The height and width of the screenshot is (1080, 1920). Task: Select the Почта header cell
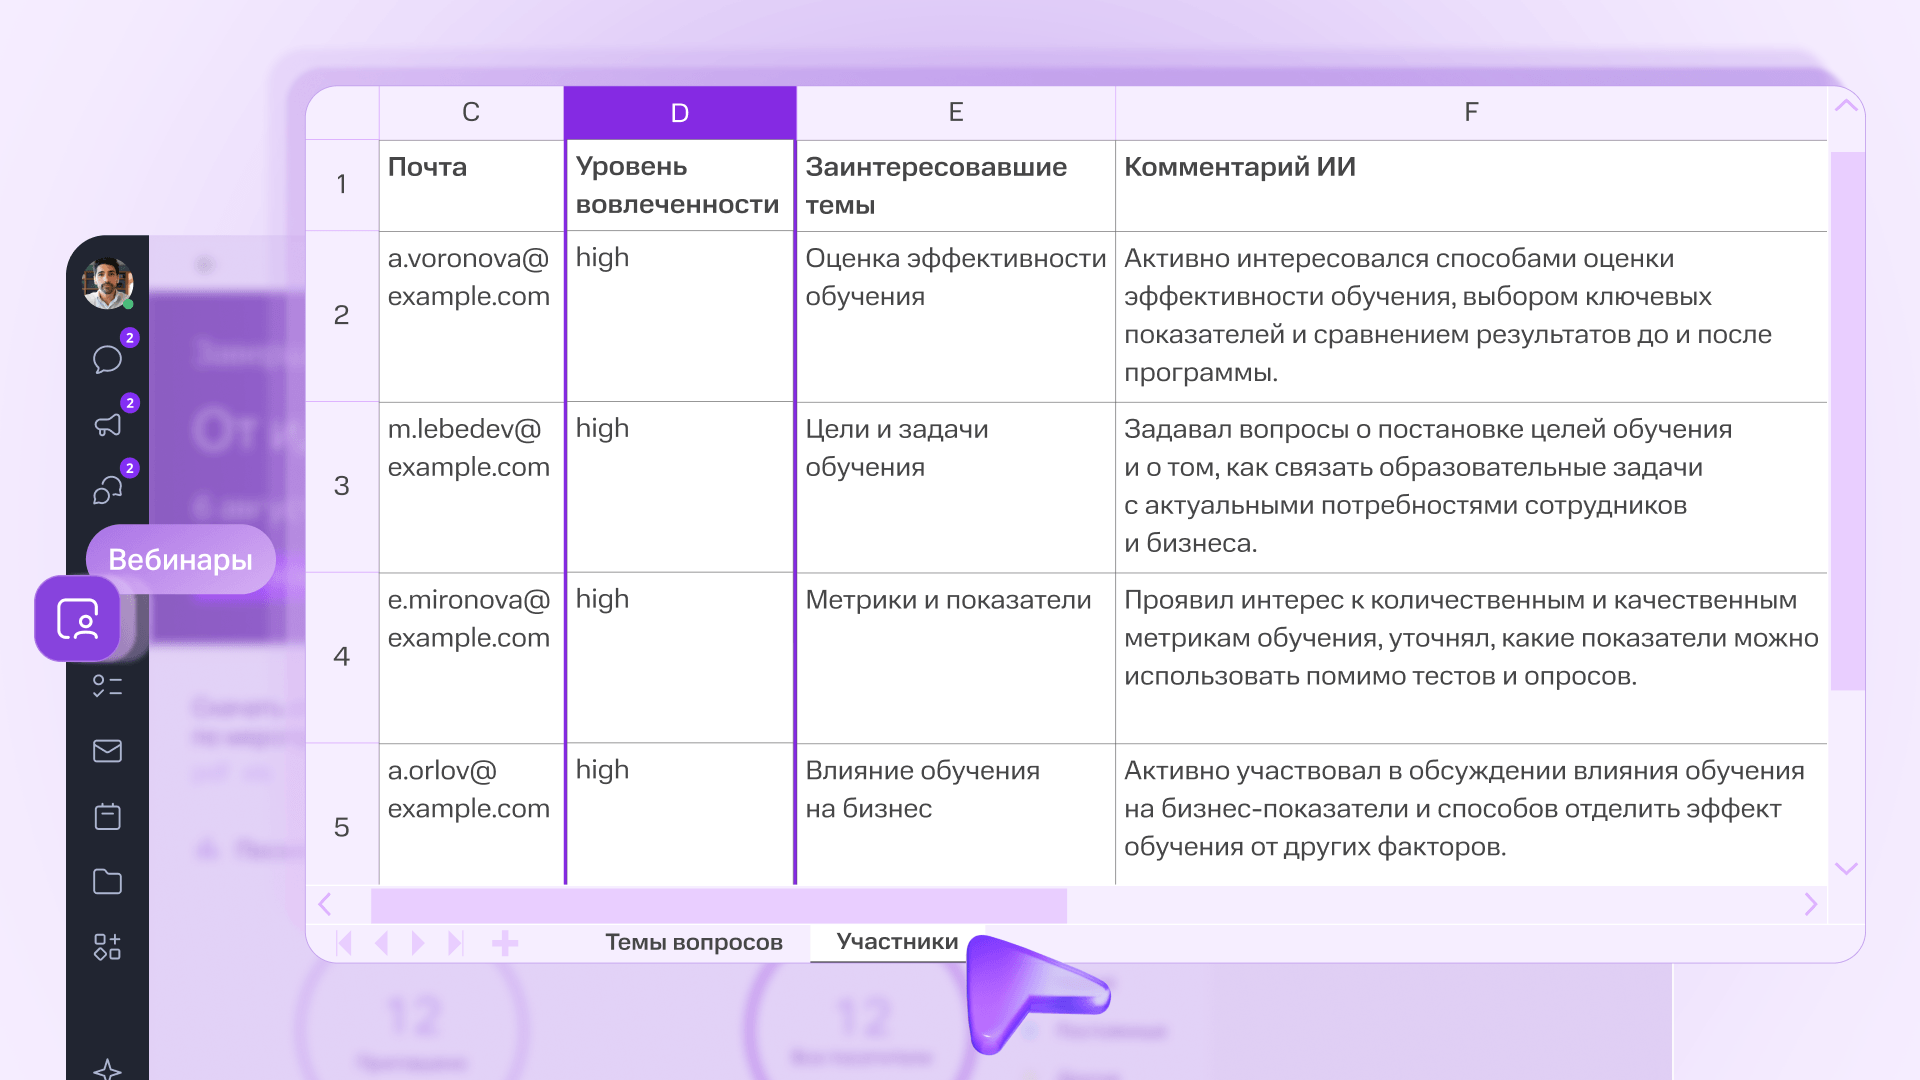472,186
